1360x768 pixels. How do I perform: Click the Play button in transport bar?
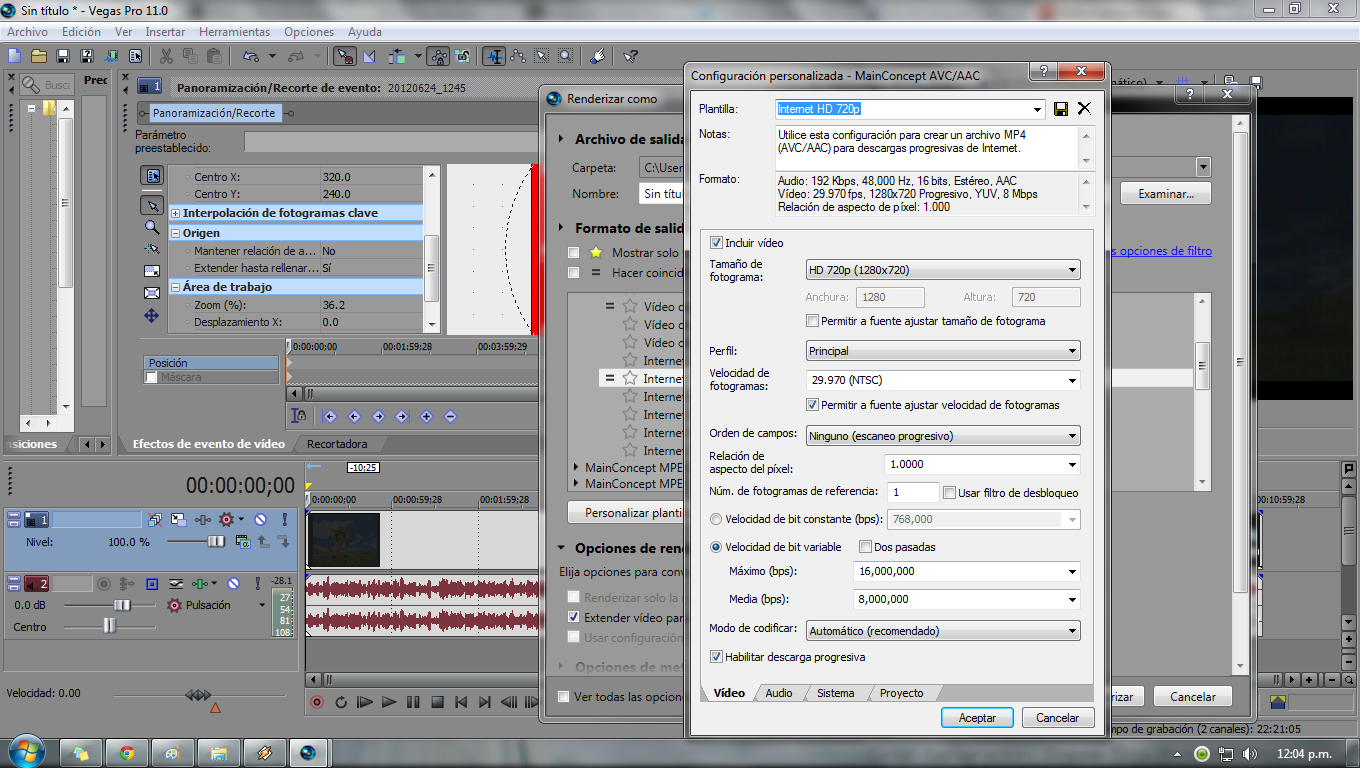pyautogui.click(x=389, y=702)
